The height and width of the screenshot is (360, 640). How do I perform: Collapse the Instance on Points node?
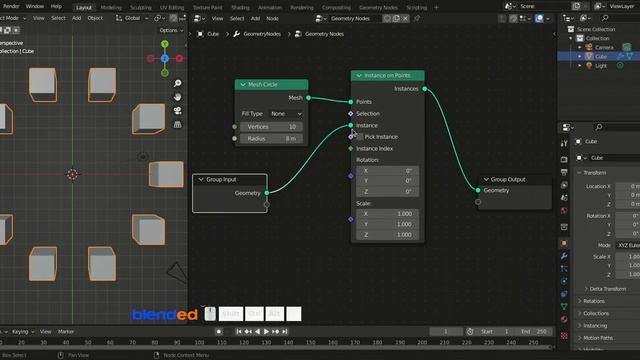(x=359, y=76)
